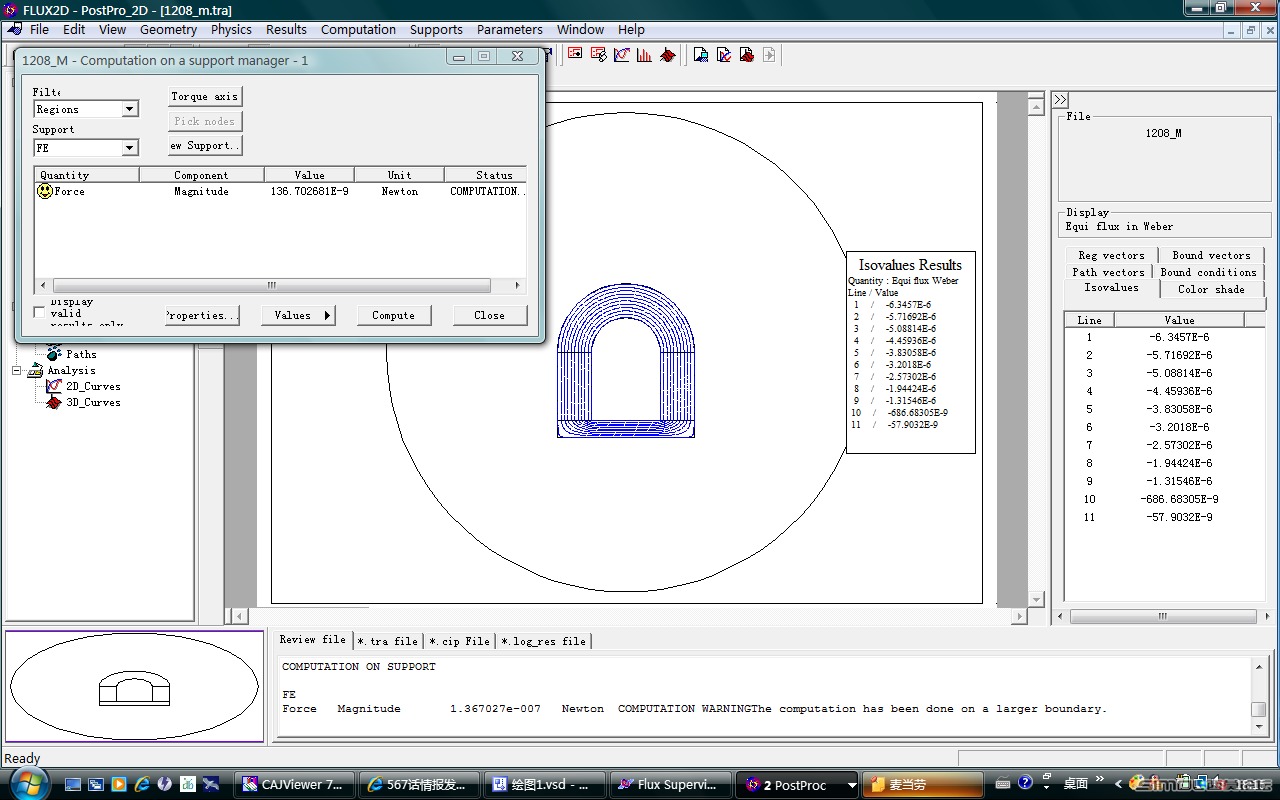Image resolution: width=1280 pixels, height=800 pixels.
Task: Expand hidden system tray icons chevron
Action: [x=1118, y=783]
